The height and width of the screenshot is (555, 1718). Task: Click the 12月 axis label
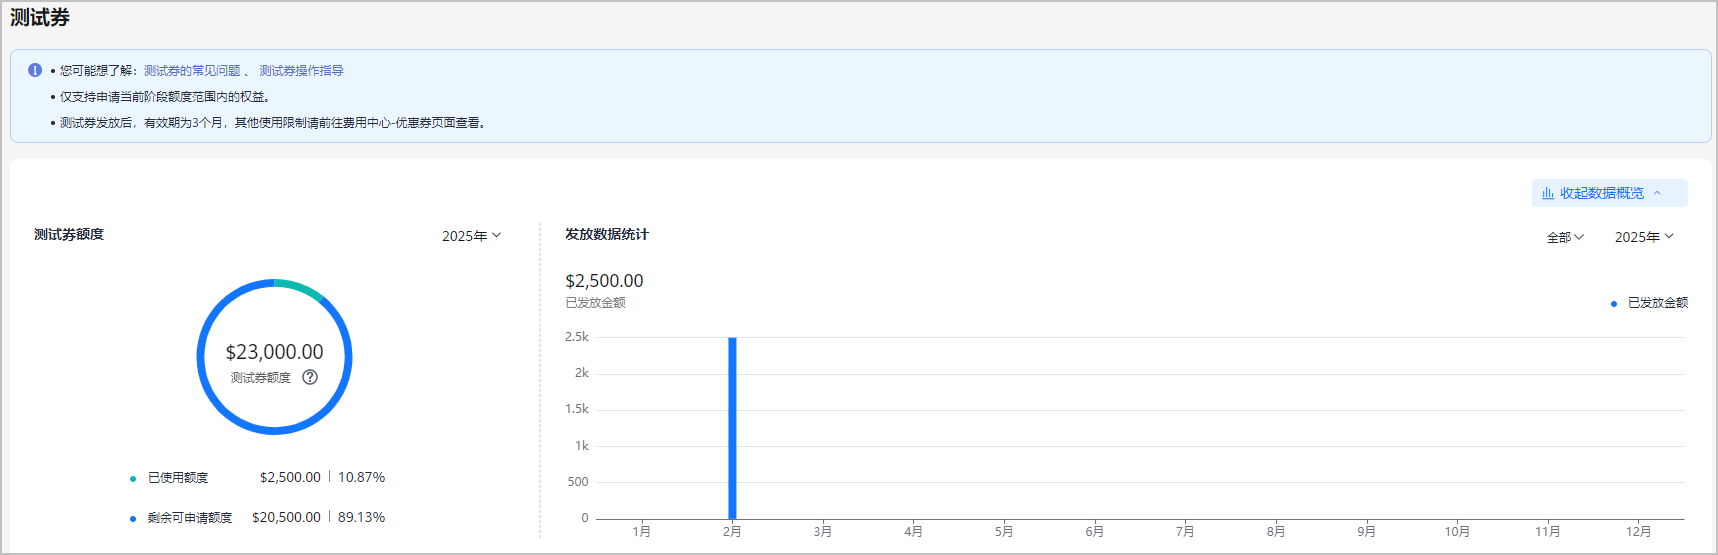(1638, 531)
